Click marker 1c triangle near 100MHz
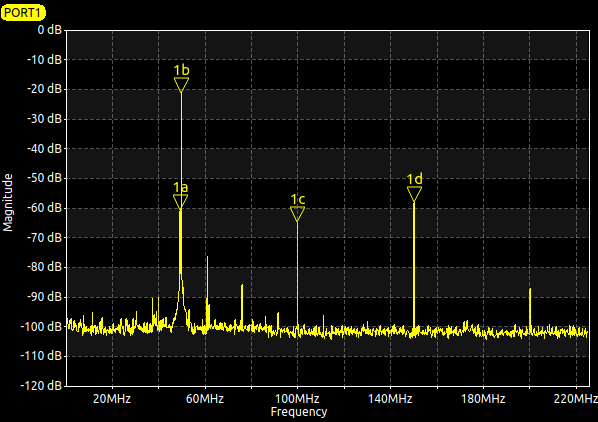Image resolution: width=598 pixels, height=422 pixels. (x=297, y=214)
